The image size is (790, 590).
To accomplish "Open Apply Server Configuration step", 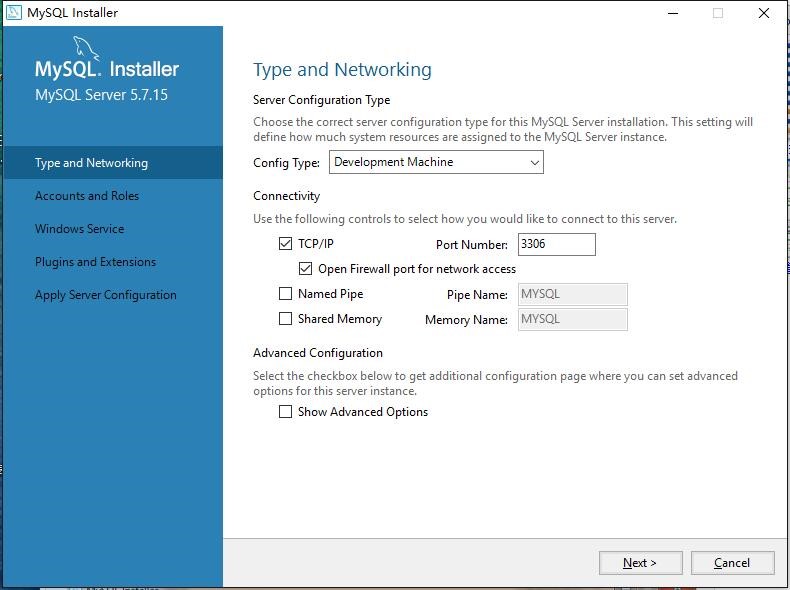I will tap(106, 295).
